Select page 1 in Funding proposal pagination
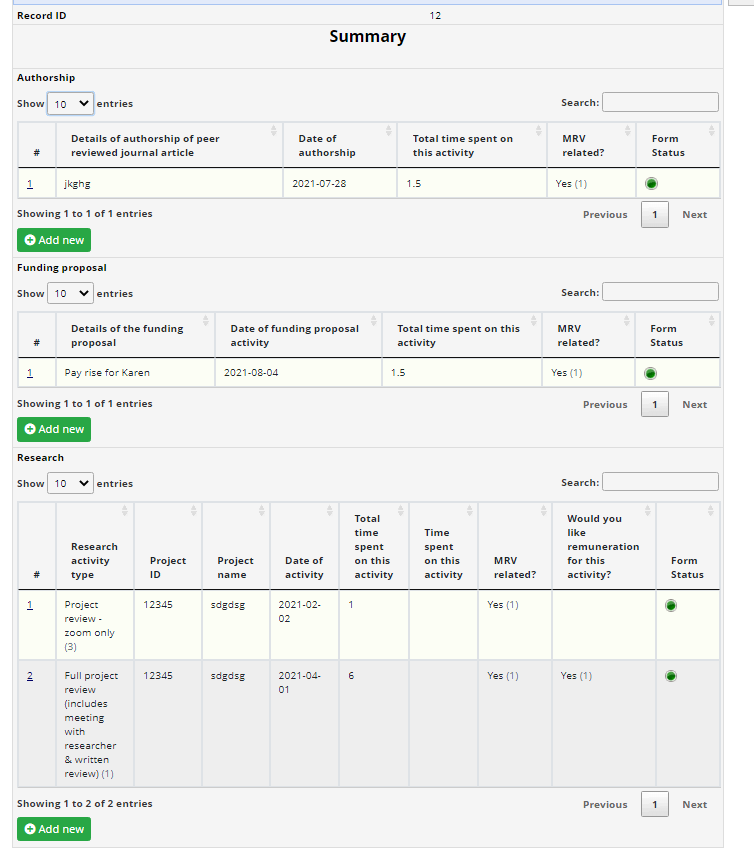This screenshot has width=754, height=848. point(654,404)
